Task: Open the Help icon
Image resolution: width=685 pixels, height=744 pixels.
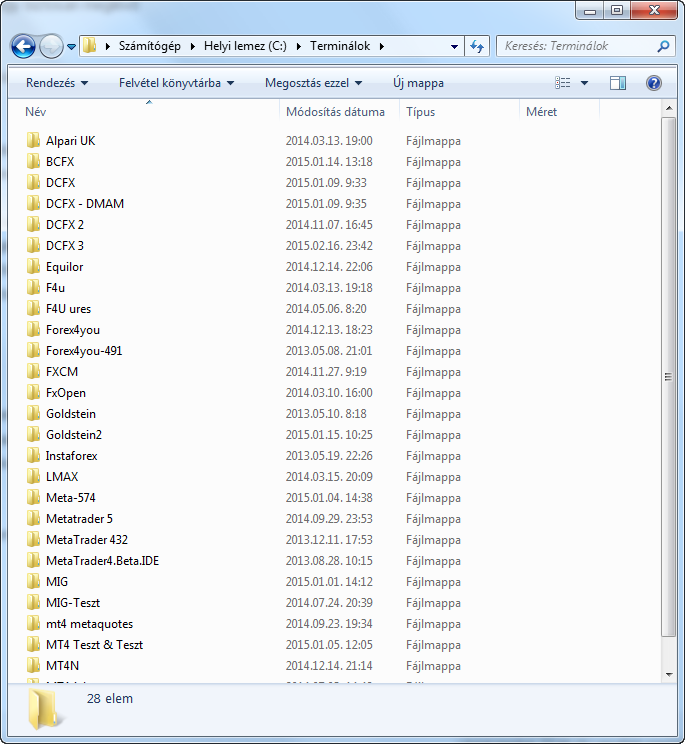Action: coord(654,83)
